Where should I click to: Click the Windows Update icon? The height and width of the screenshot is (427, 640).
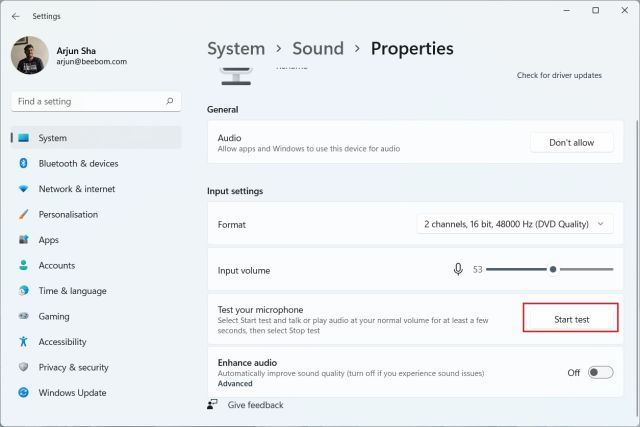(x=23, y=393)
